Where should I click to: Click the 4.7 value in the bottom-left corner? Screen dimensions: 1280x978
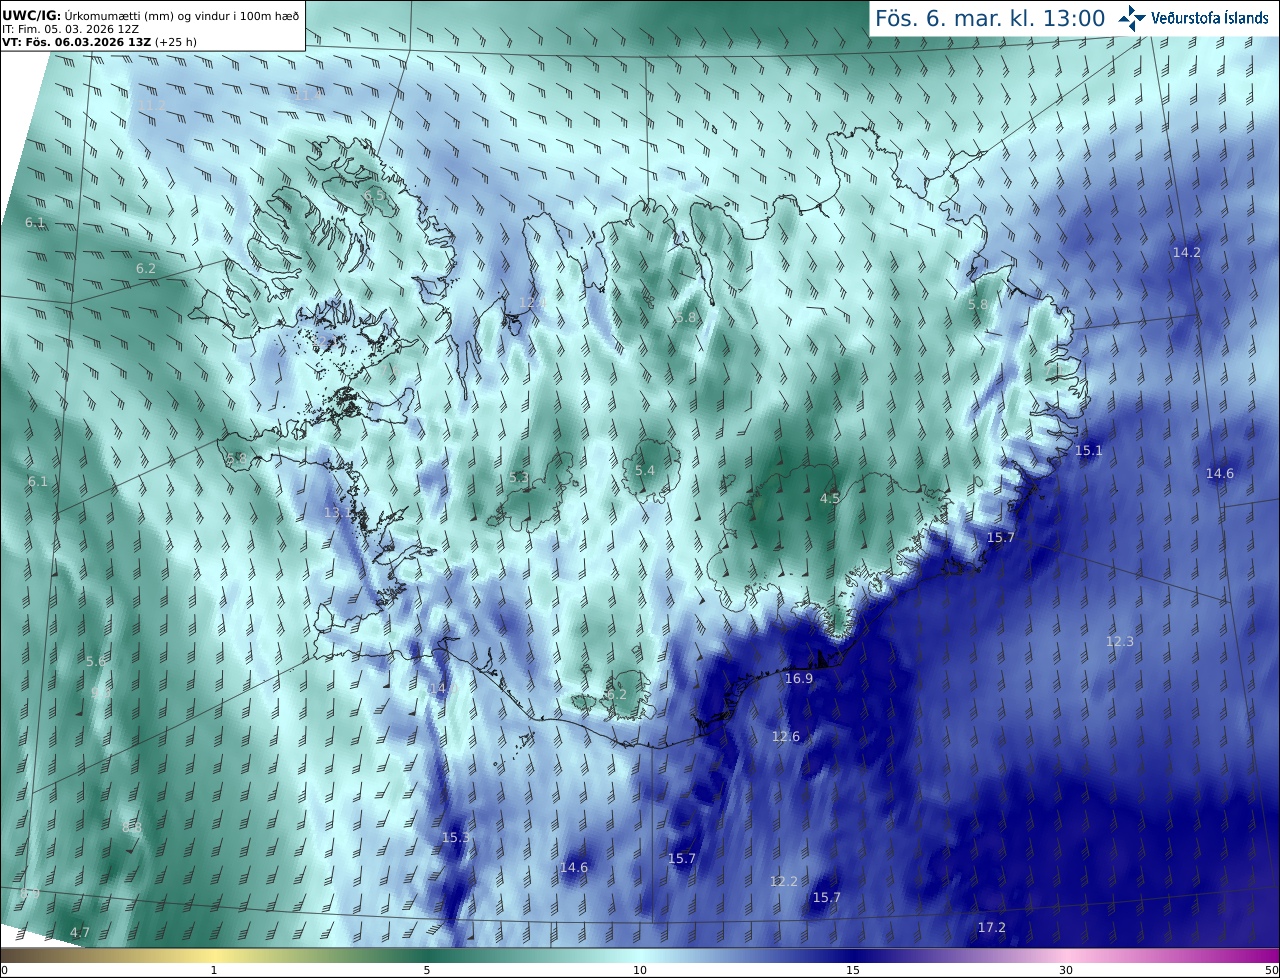coord(80,933)
